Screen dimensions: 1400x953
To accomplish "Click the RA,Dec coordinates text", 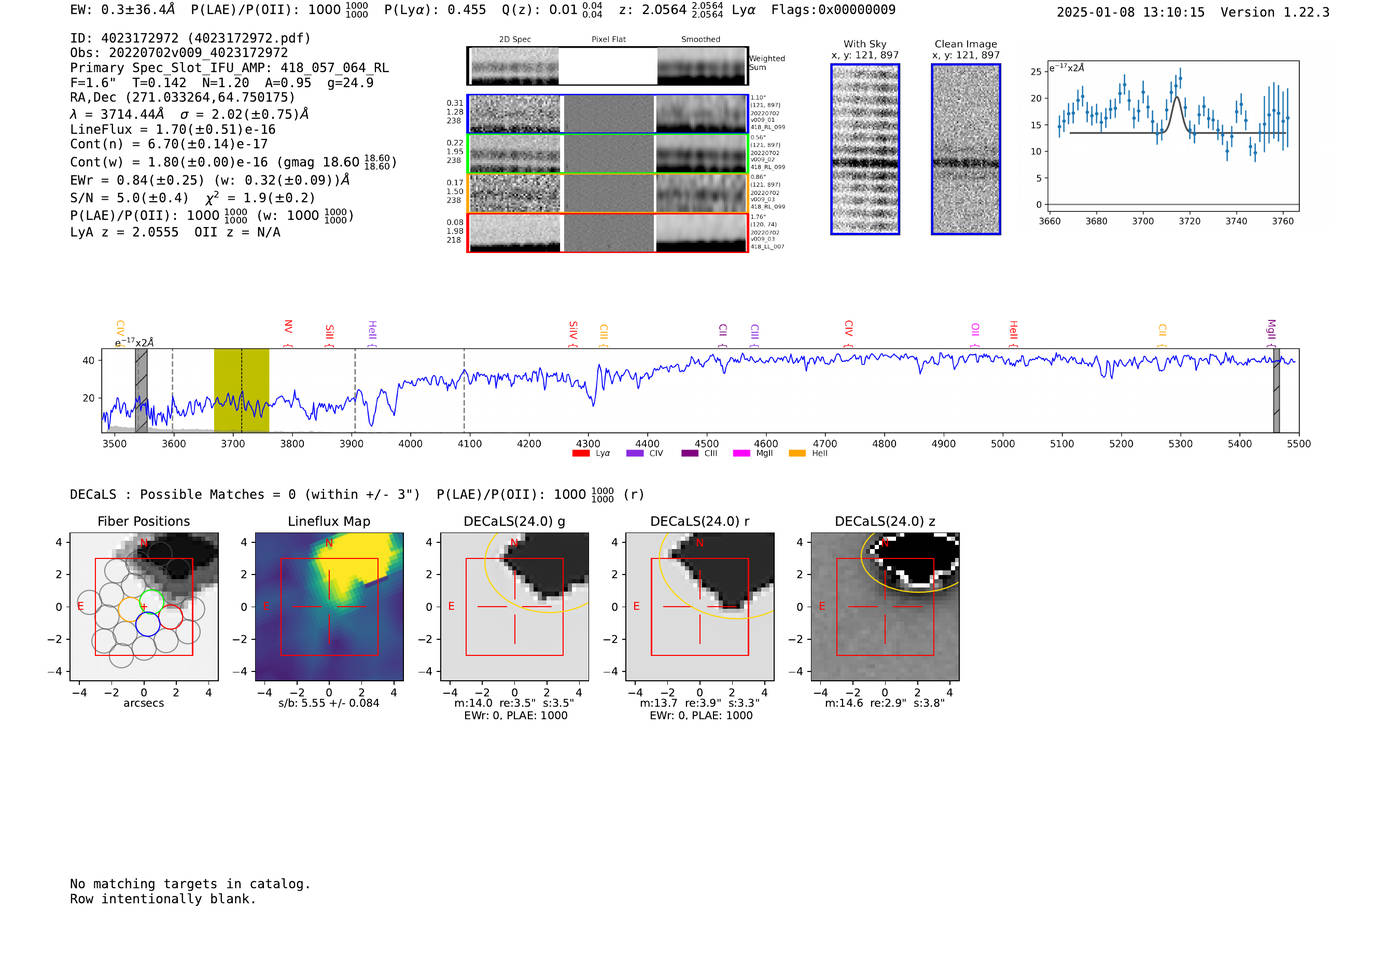I will coord(183,97).
